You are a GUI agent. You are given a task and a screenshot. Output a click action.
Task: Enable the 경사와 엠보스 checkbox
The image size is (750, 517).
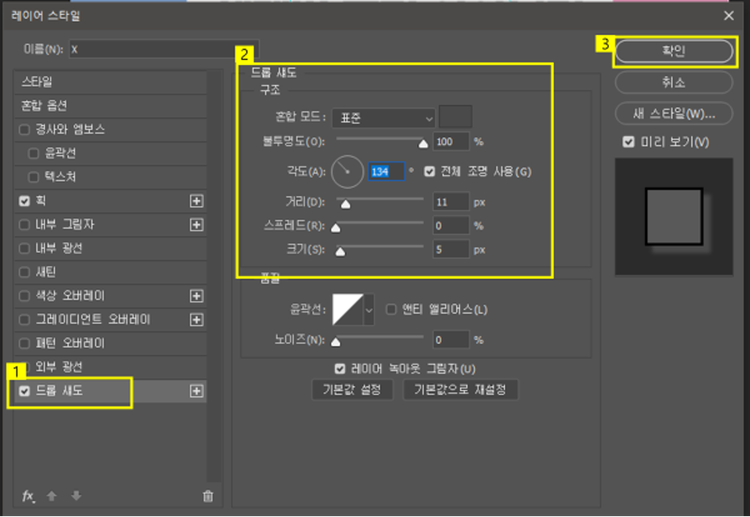(24, 130)
